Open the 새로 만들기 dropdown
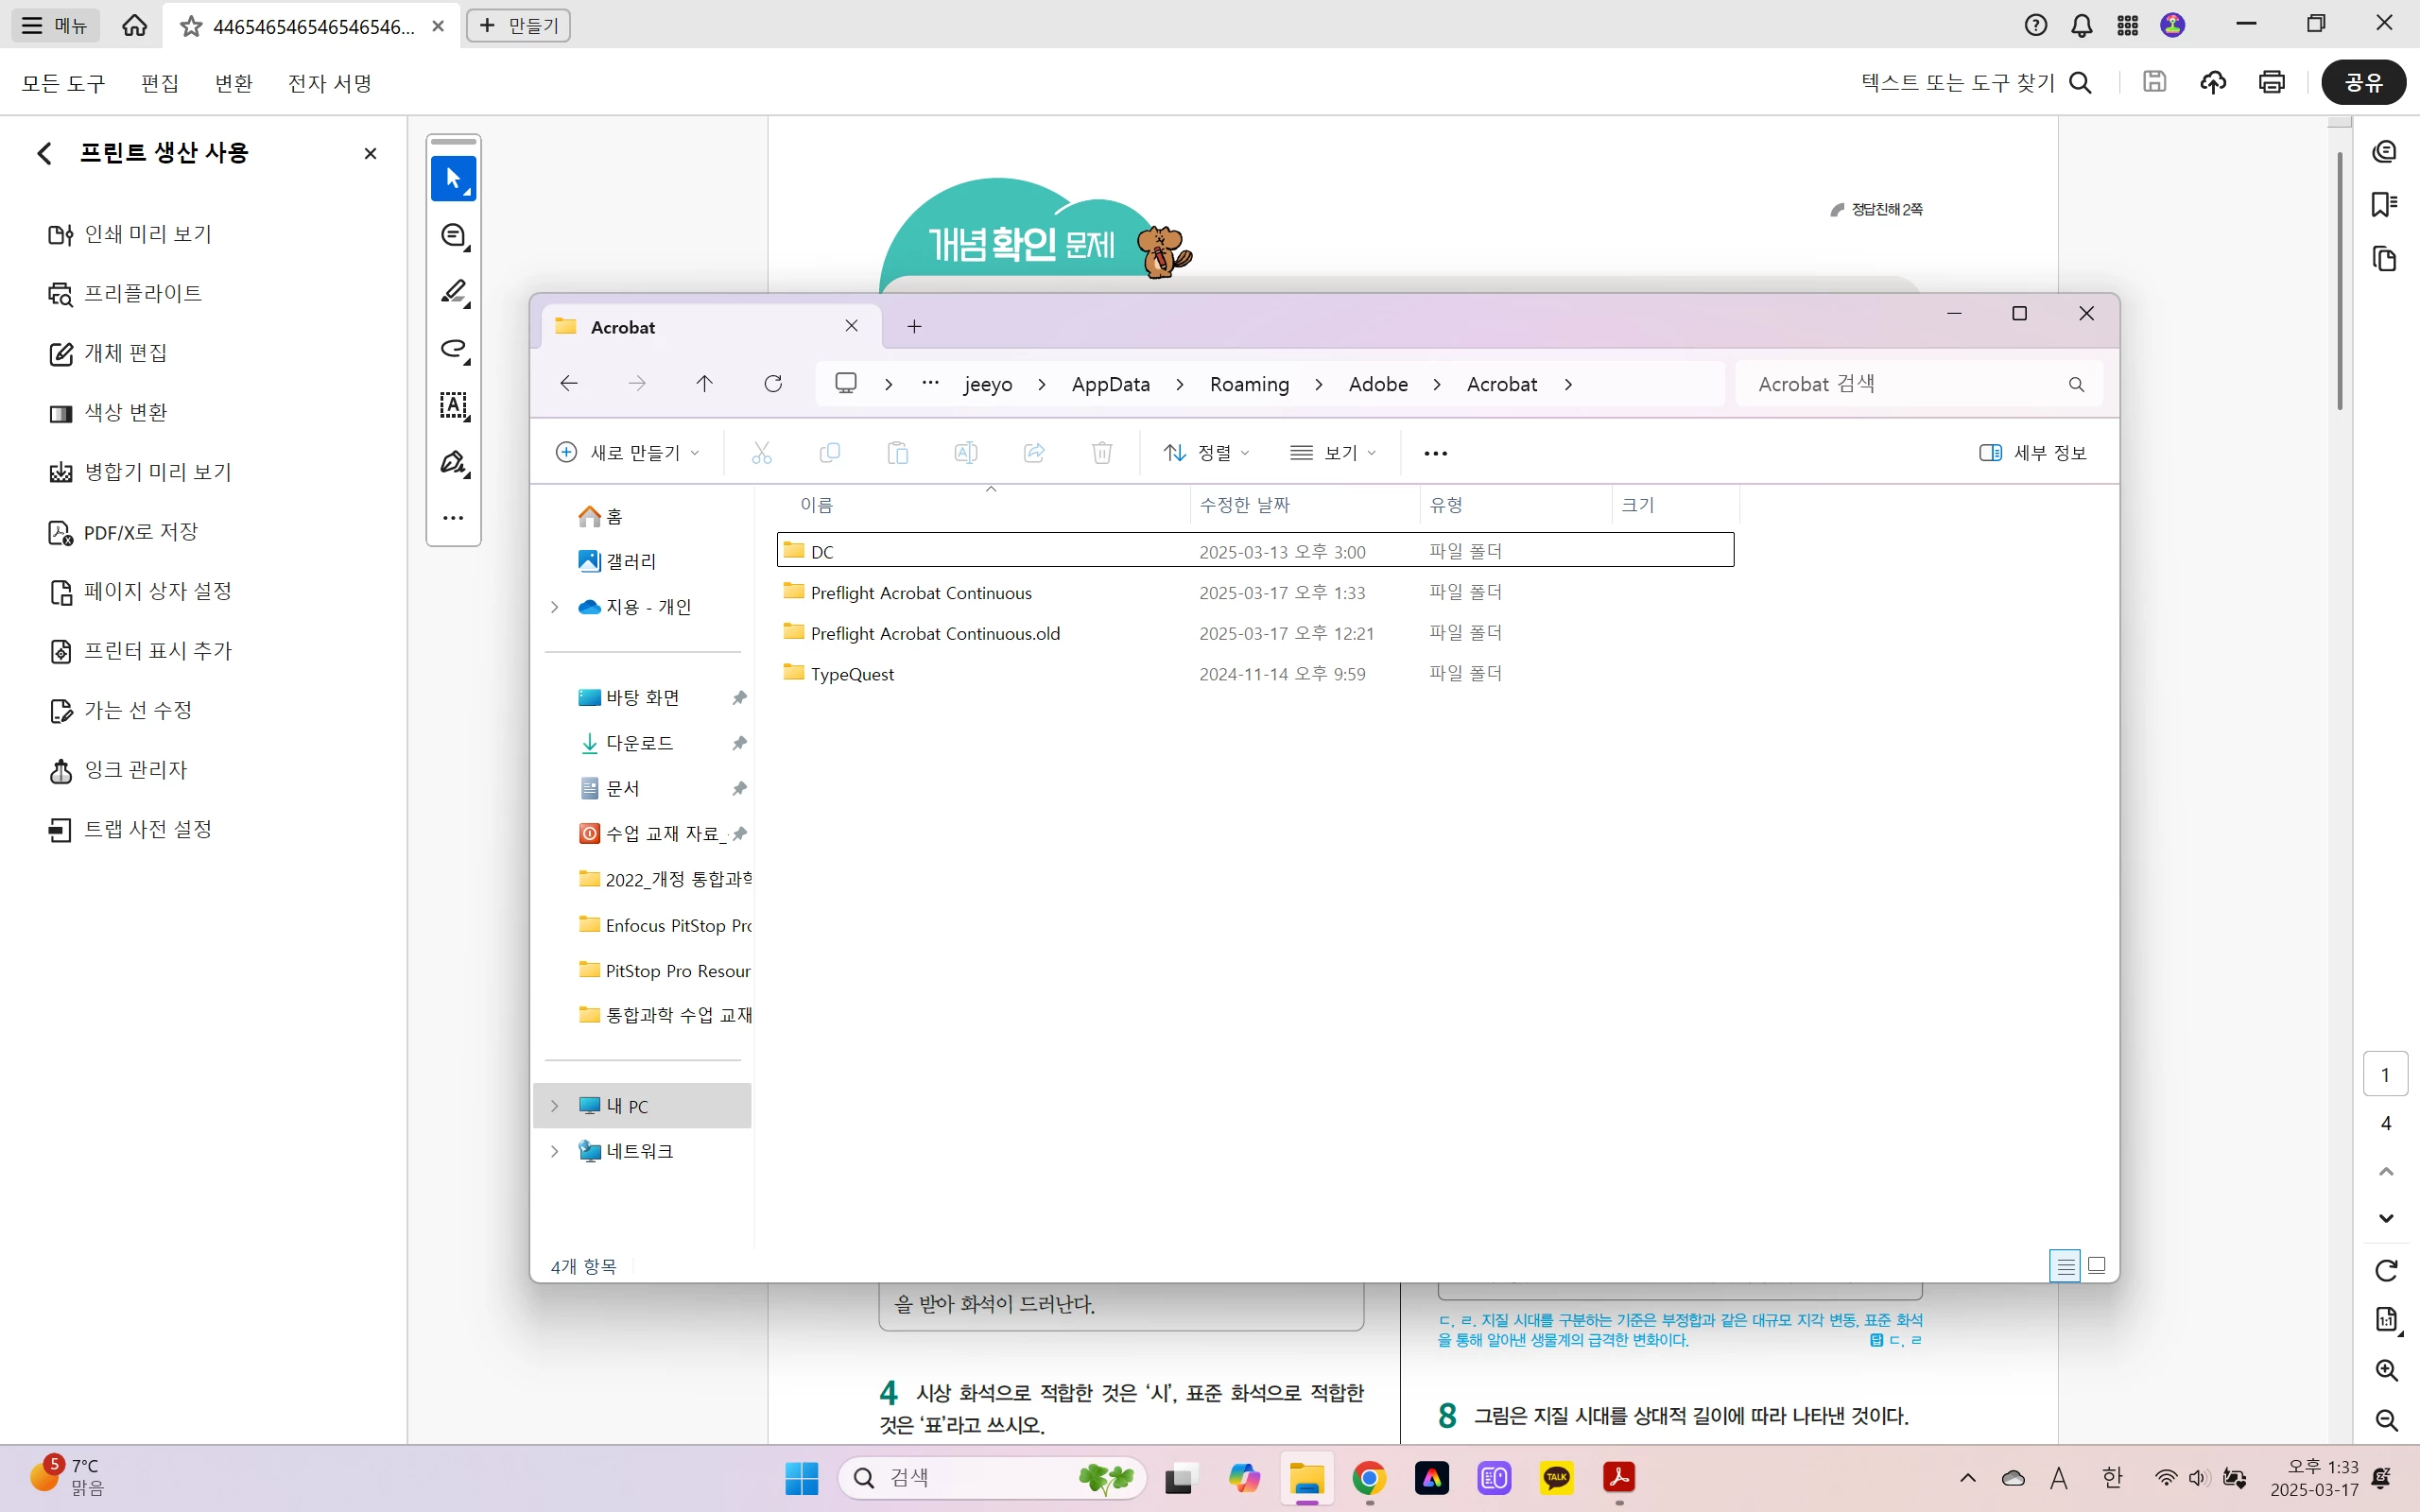This screenshot has height=1512, width=2420. tap(627, 453)
